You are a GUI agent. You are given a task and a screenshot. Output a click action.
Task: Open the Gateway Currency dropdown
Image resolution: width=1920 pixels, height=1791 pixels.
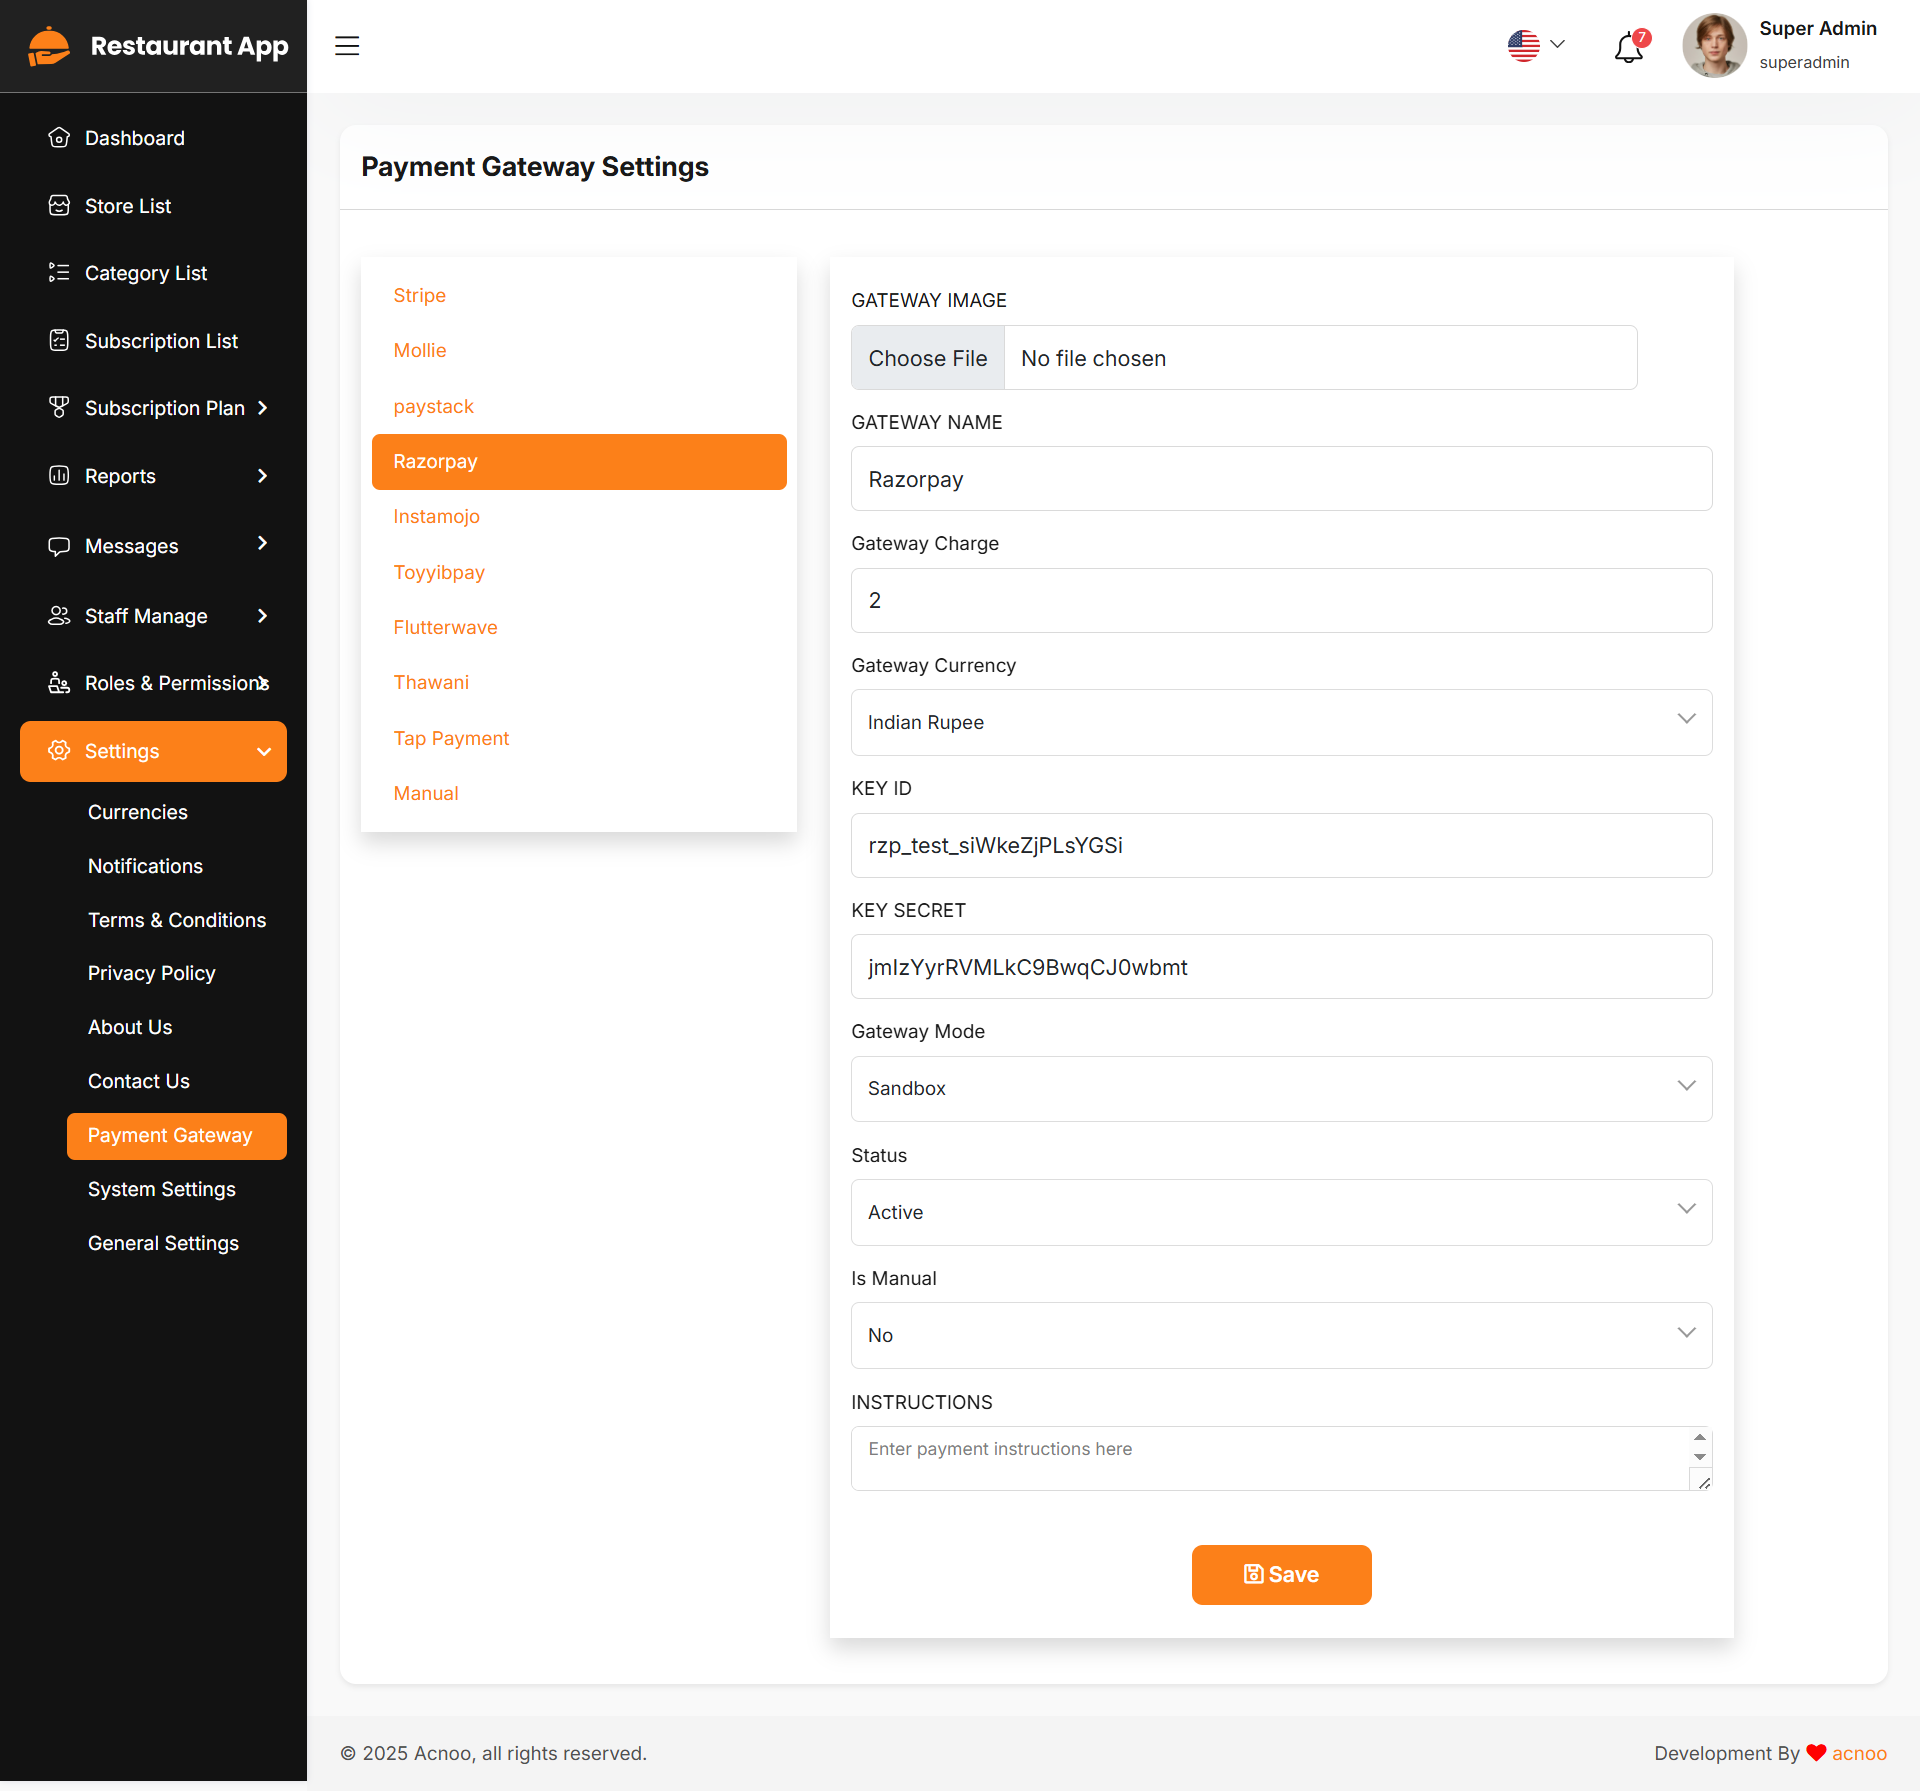coord(1281,722)
